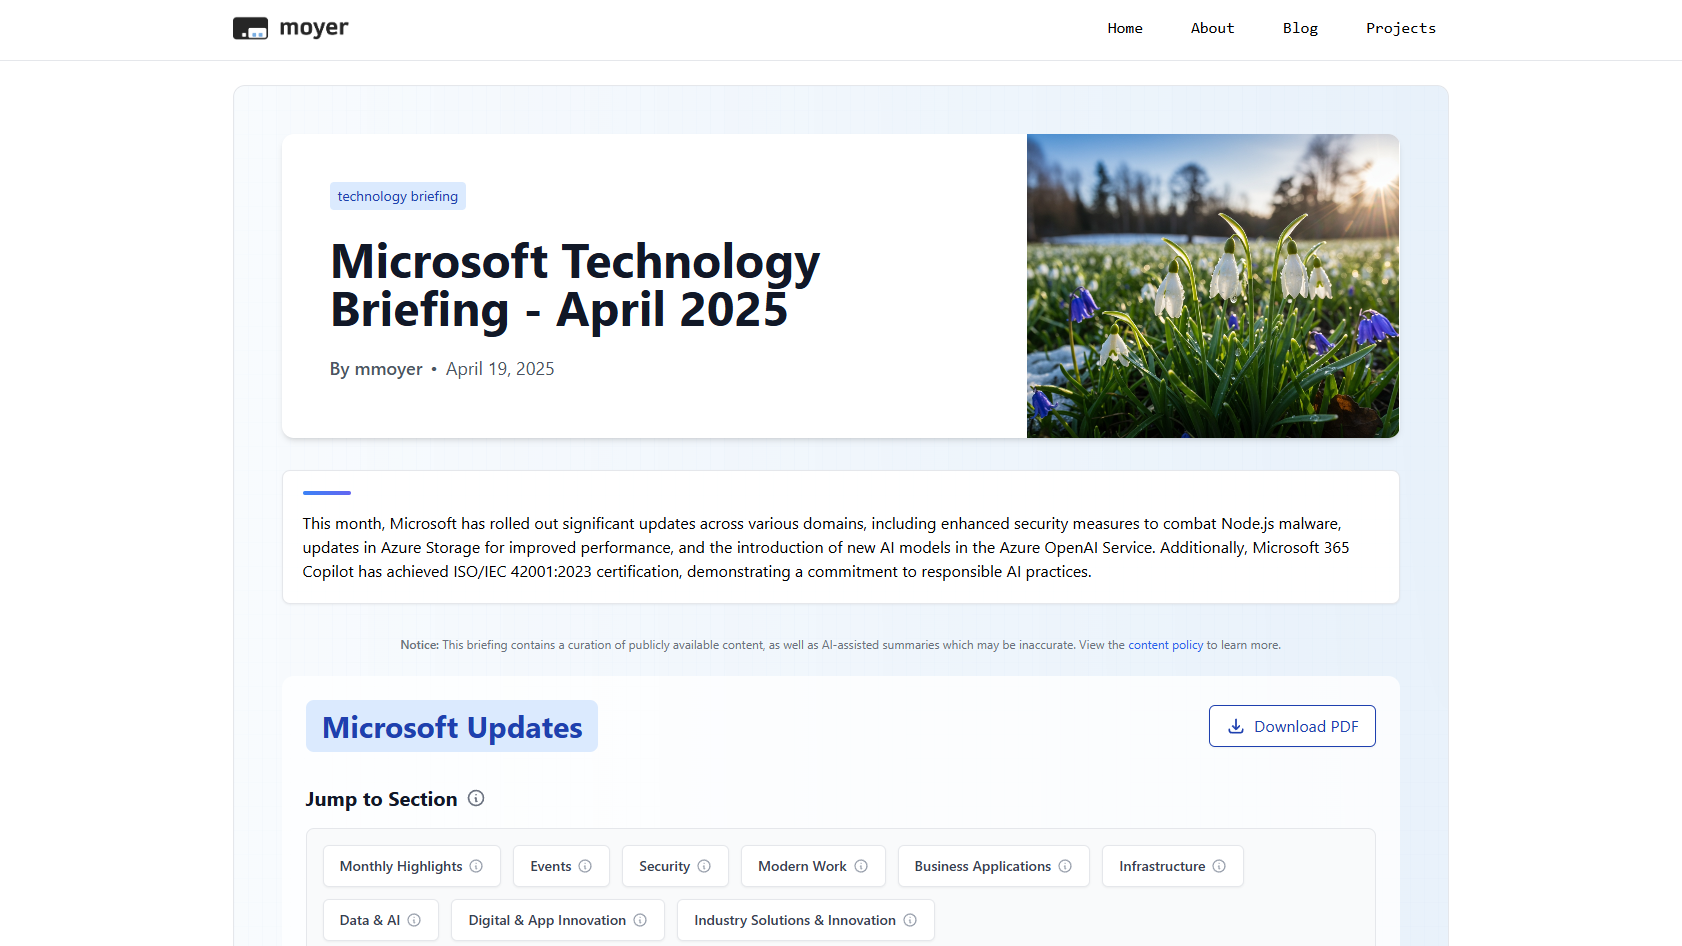Click info icon next to Events

coord(585,866)
